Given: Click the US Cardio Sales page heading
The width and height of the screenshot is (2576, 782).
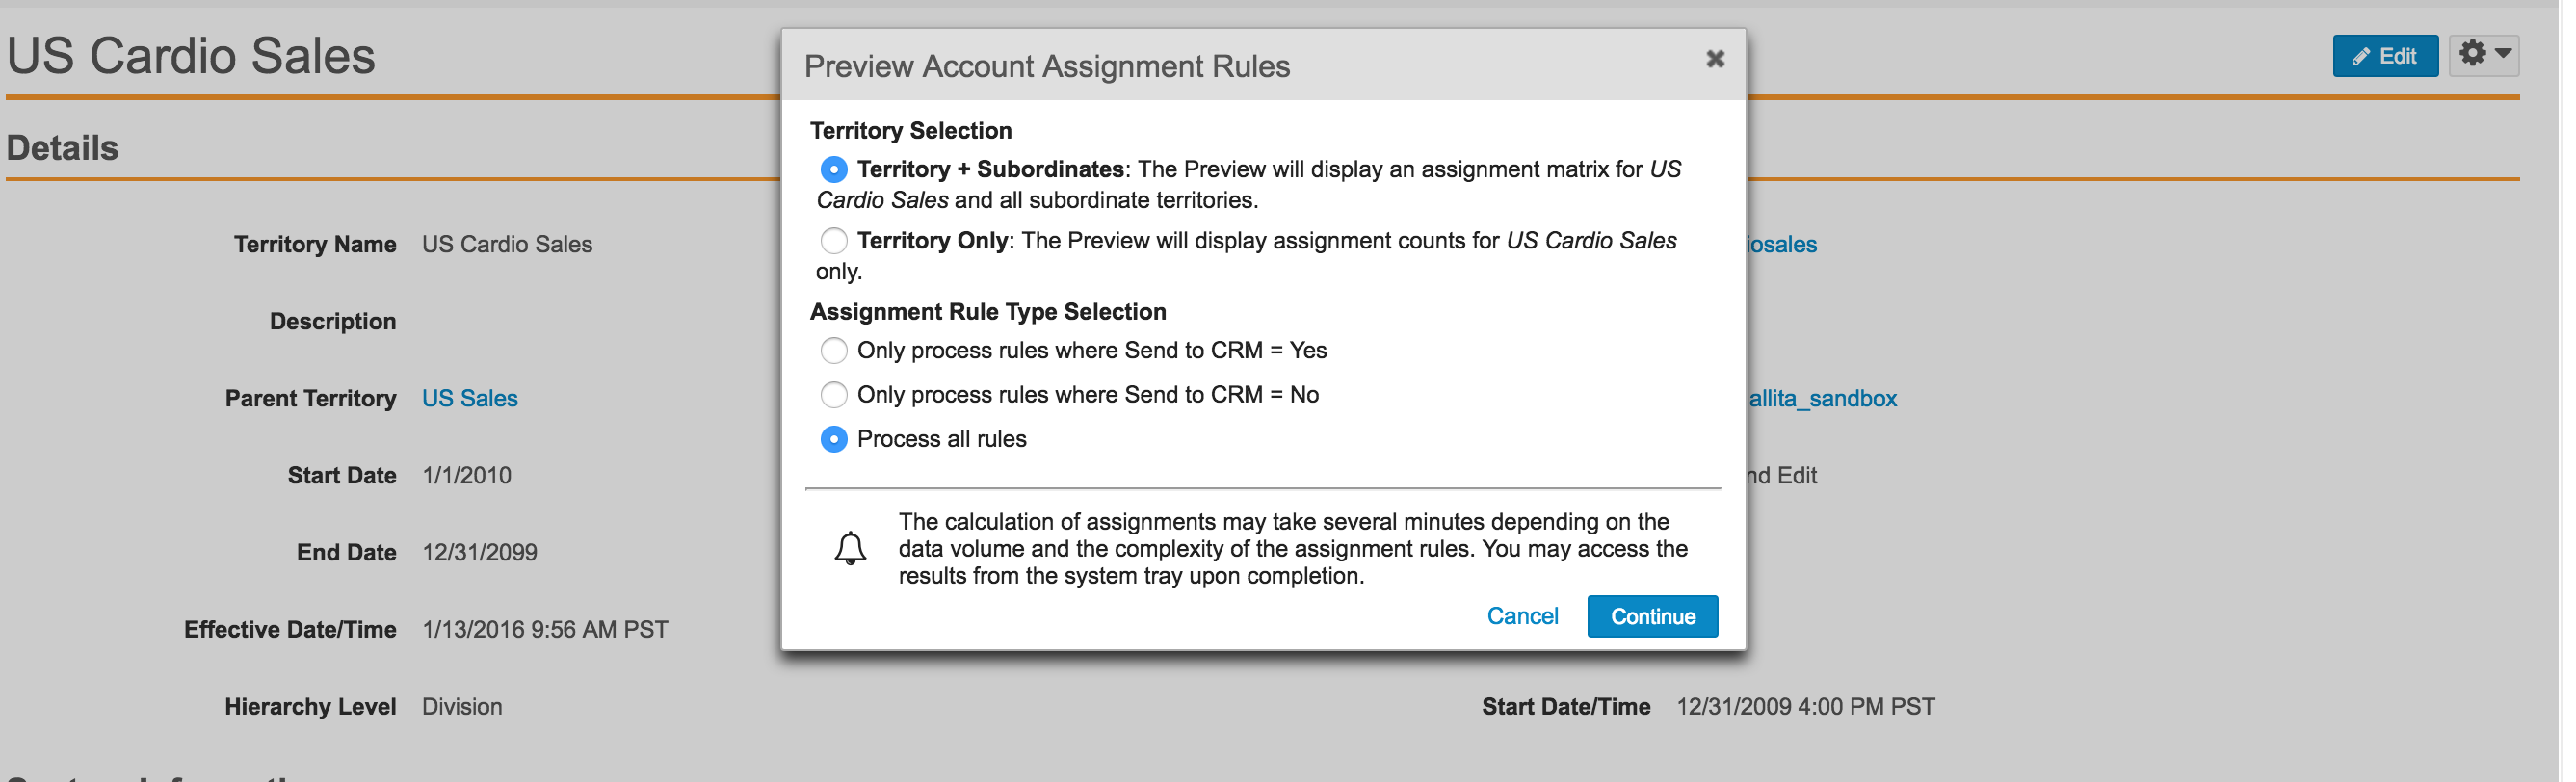Looking at the screenshot, I should 192,56.
